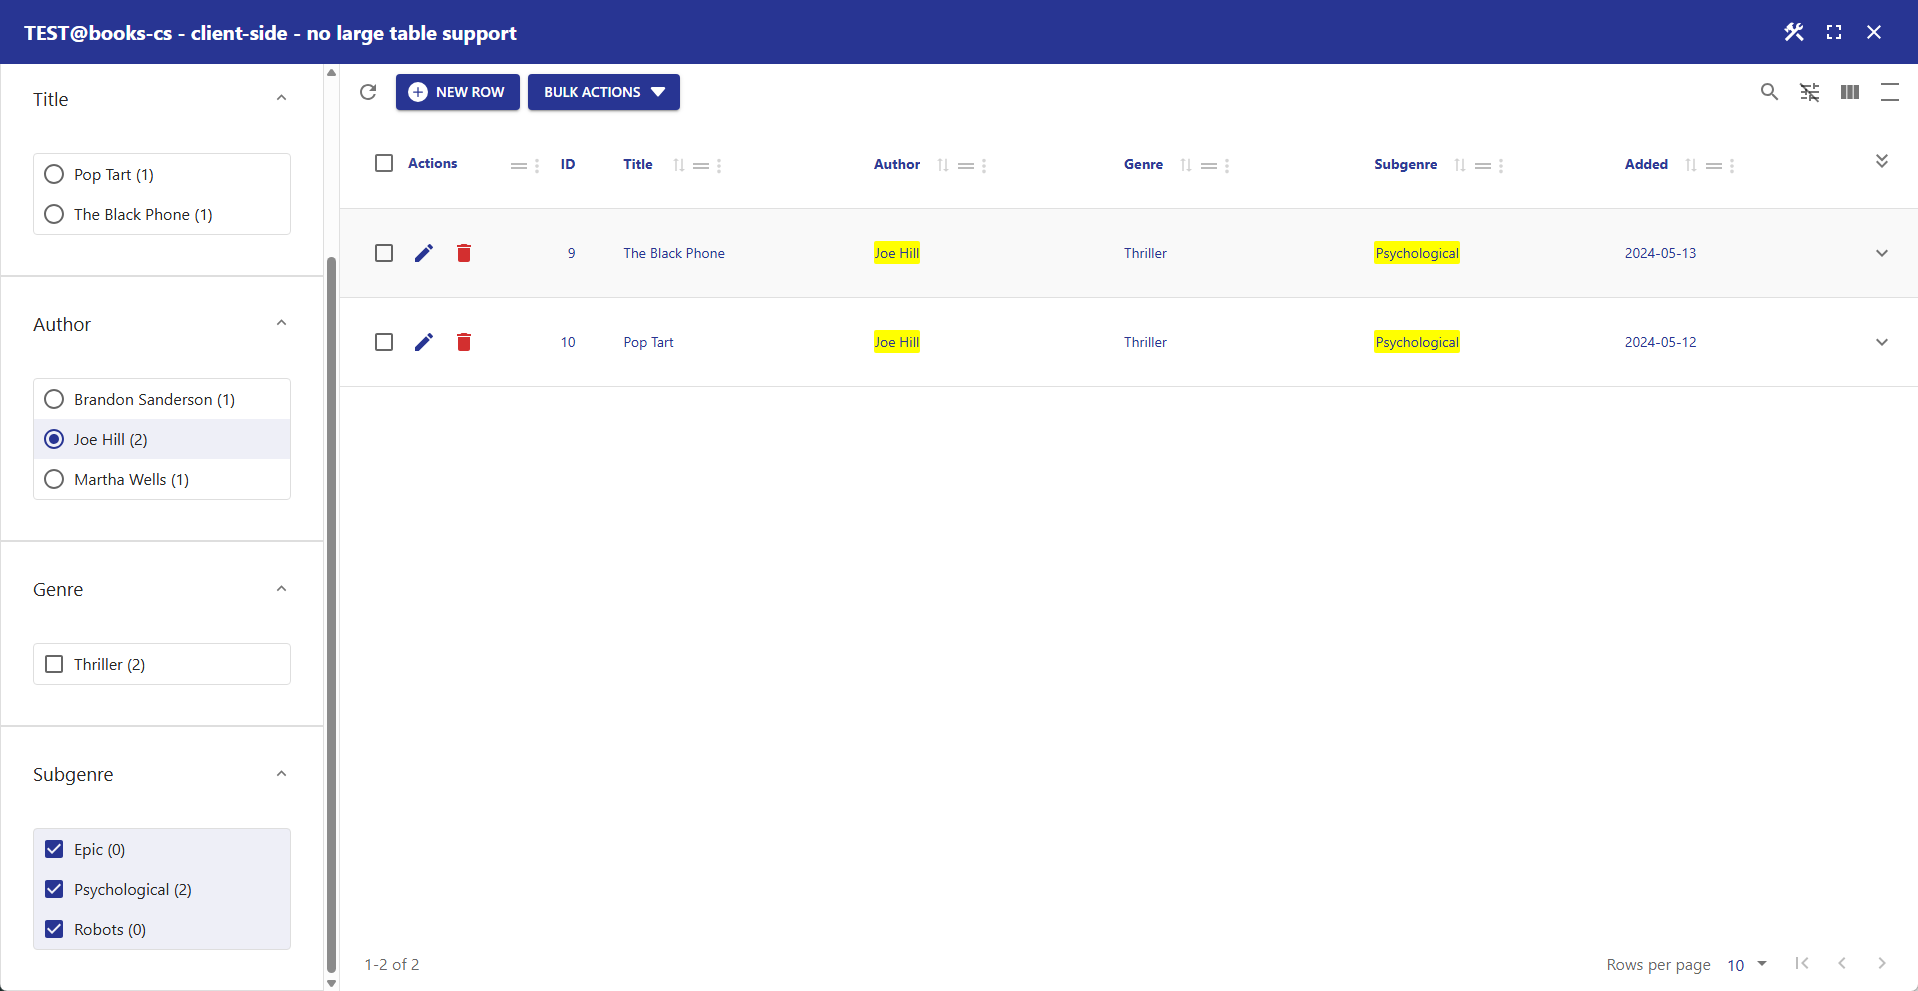Go to previous page arrow
The image size is (1918, 991).
(x=1842, y=963)
